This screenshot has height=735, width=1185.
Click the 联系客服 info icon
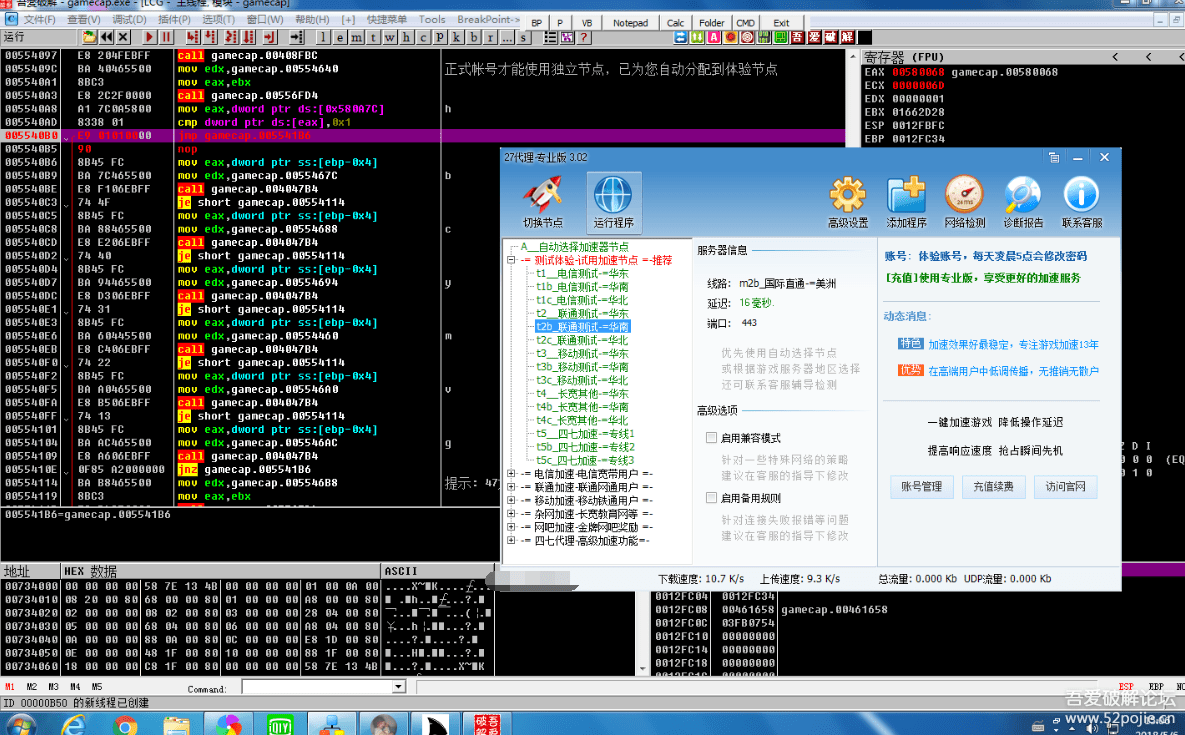click(1081, 201)
